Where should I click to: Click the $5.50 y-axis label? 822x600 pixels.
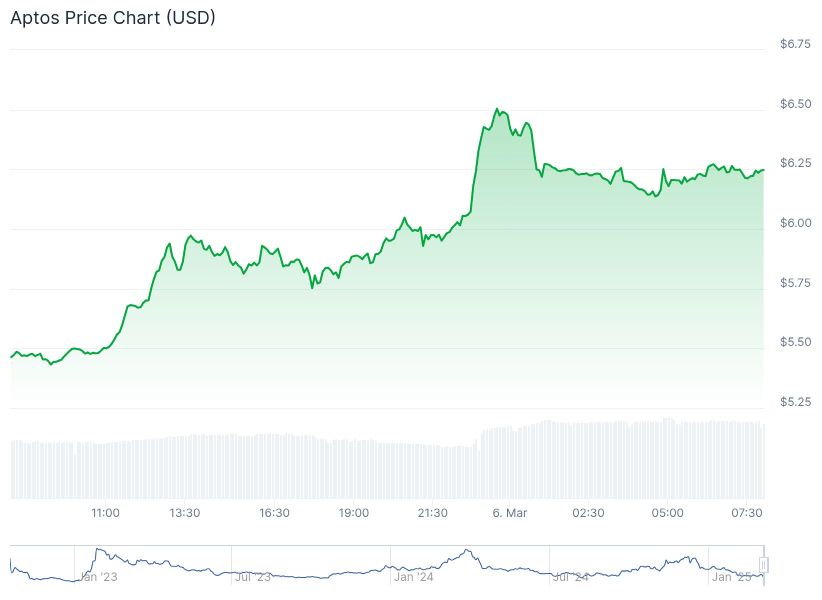point(795,342)
